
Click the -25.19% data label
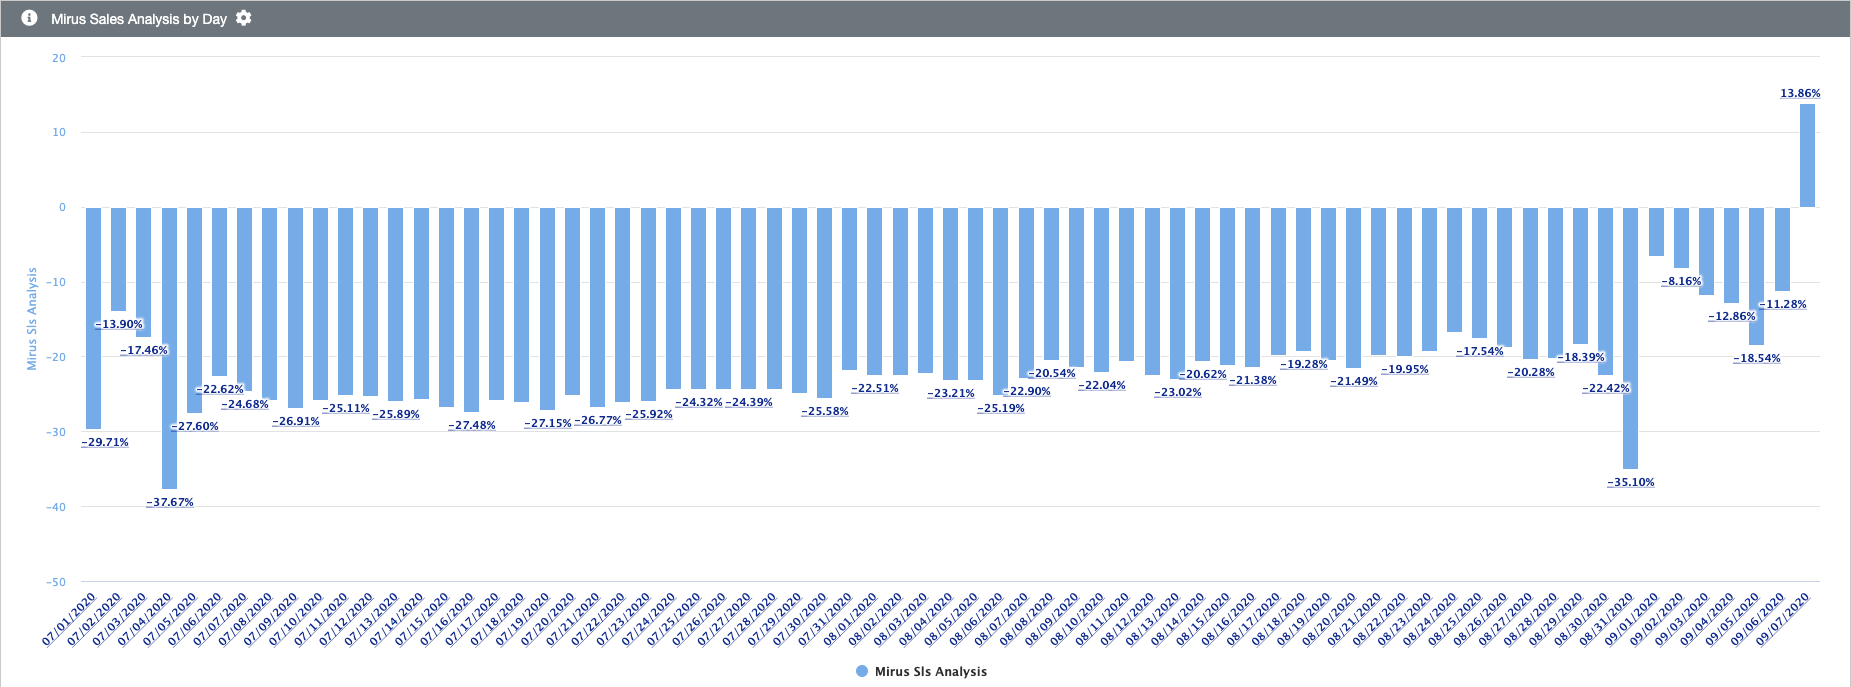pyautogui.click(x=1001, y=408)
